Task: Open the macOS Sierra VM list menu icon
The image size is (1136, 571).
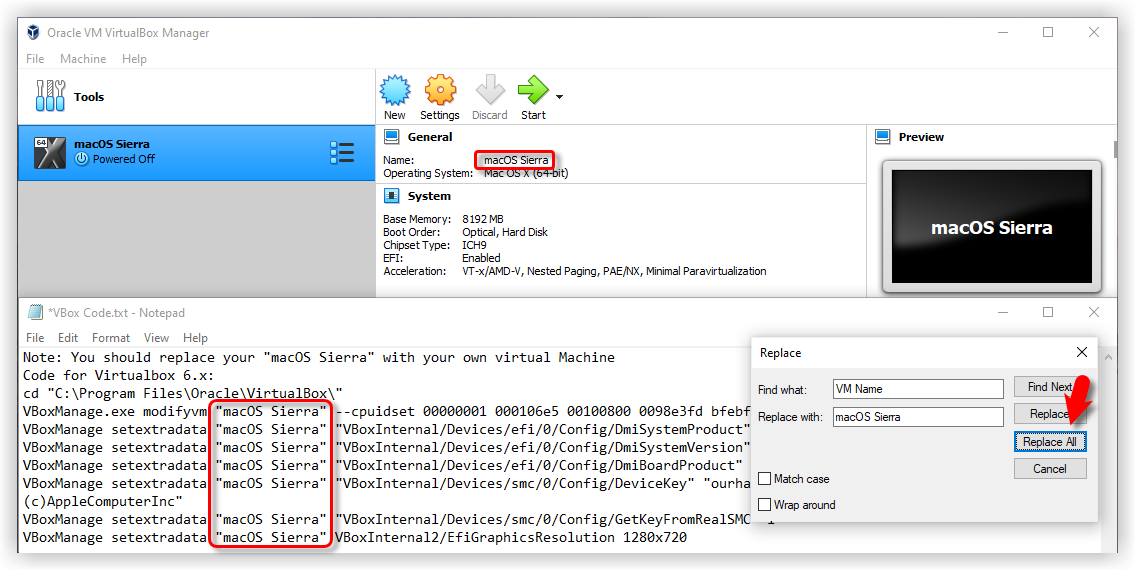Action: [x=342, y=153]
